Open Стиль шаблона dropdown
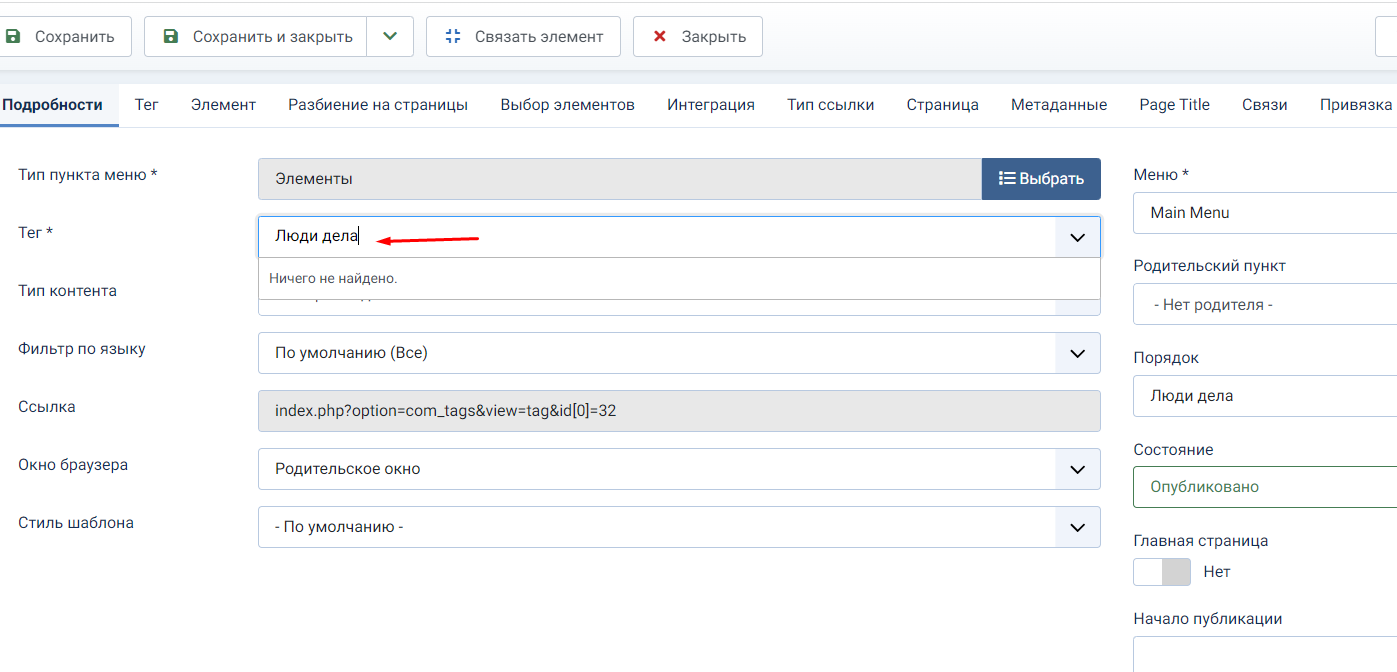Image resolution: width=1397 pixels, height=672 pixels. pyautogui.click(x=679, y=527)
